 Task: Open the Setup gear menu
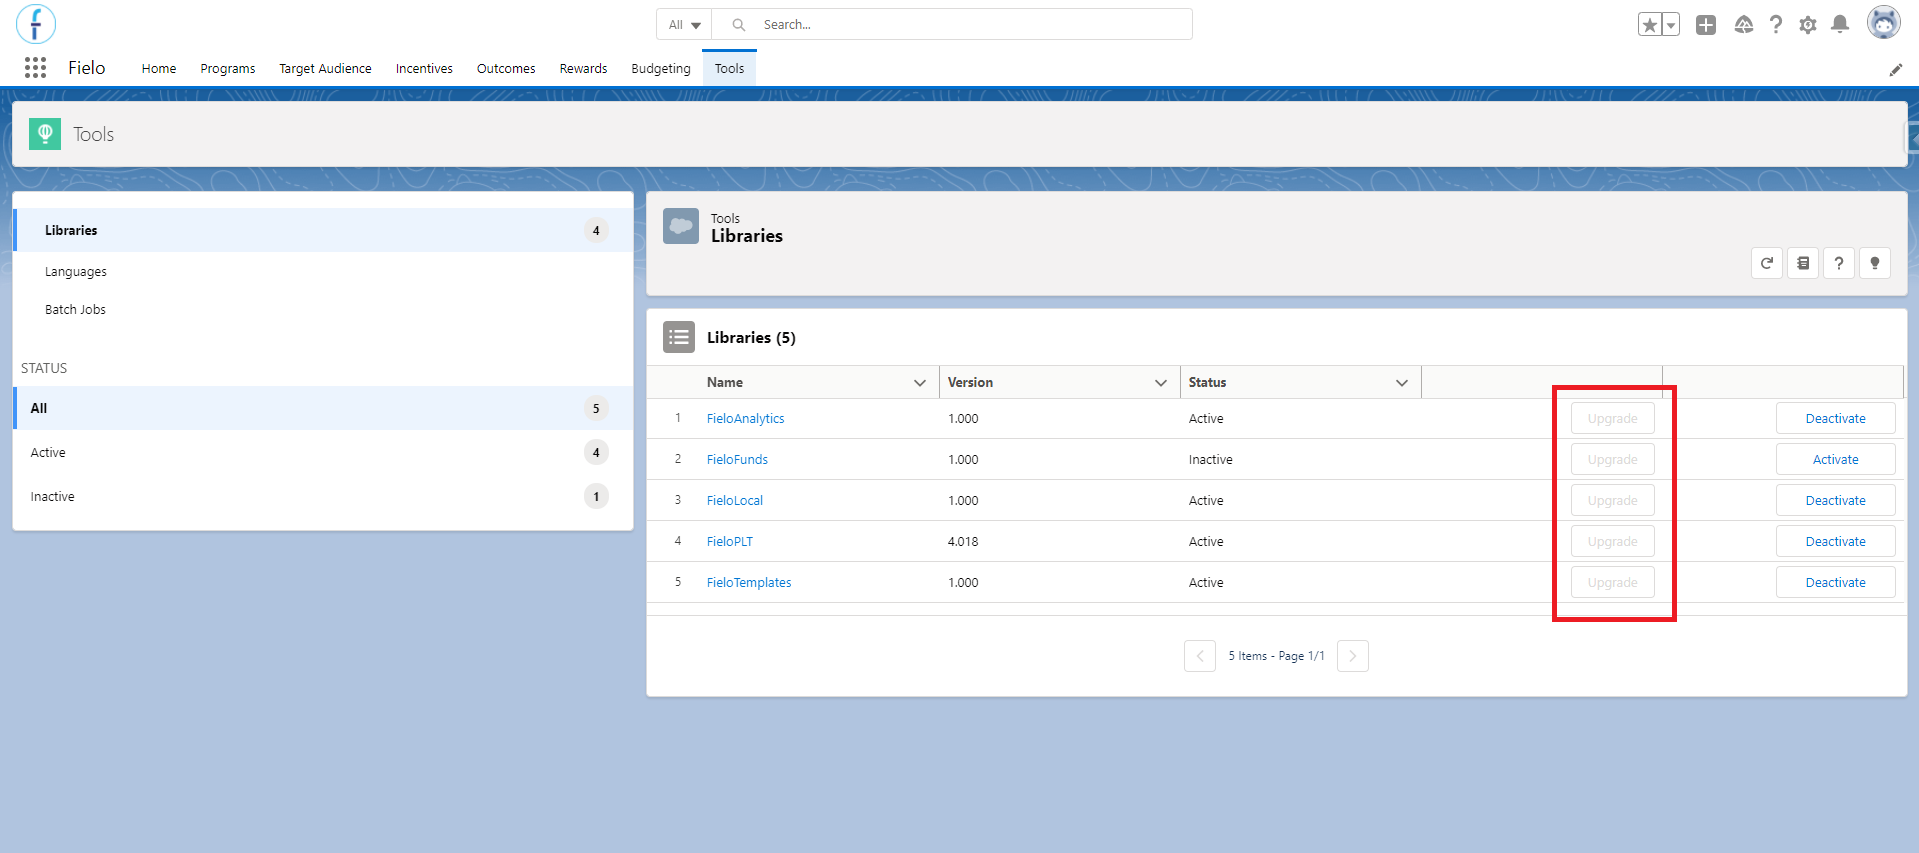[x=1808, y=25]
